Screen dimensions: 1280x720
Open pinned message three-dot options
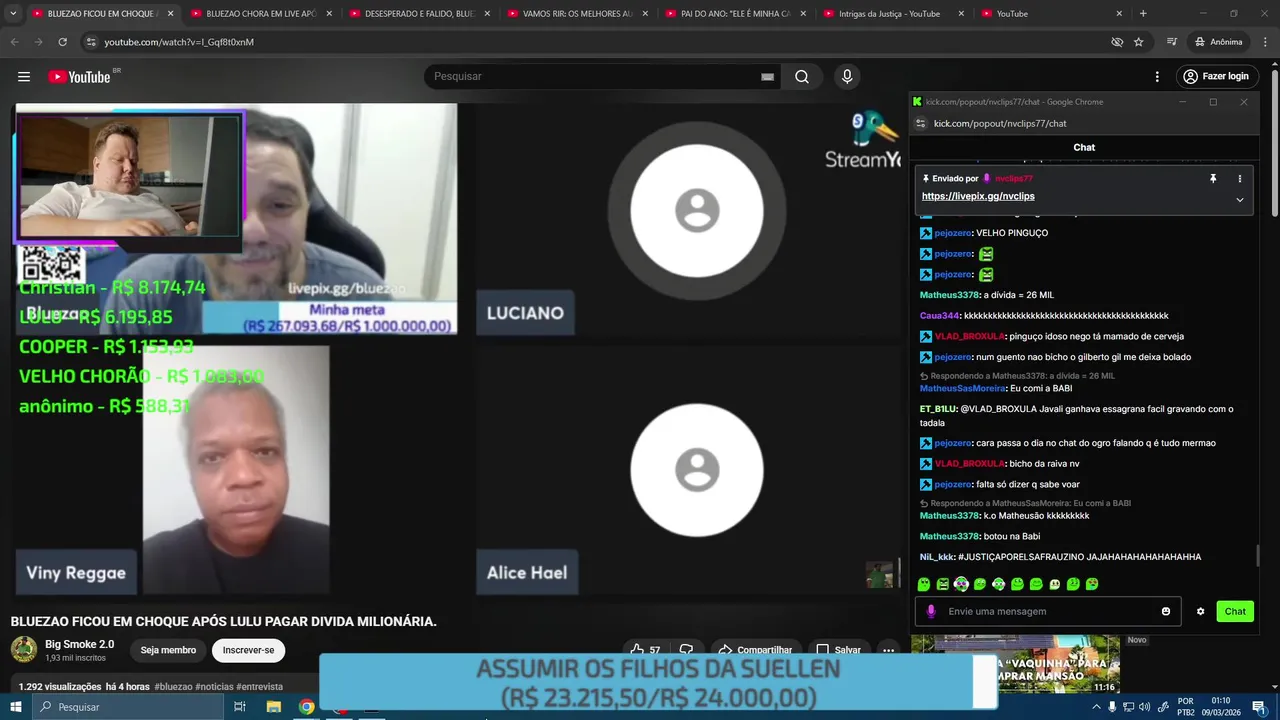coord(1239,178)
